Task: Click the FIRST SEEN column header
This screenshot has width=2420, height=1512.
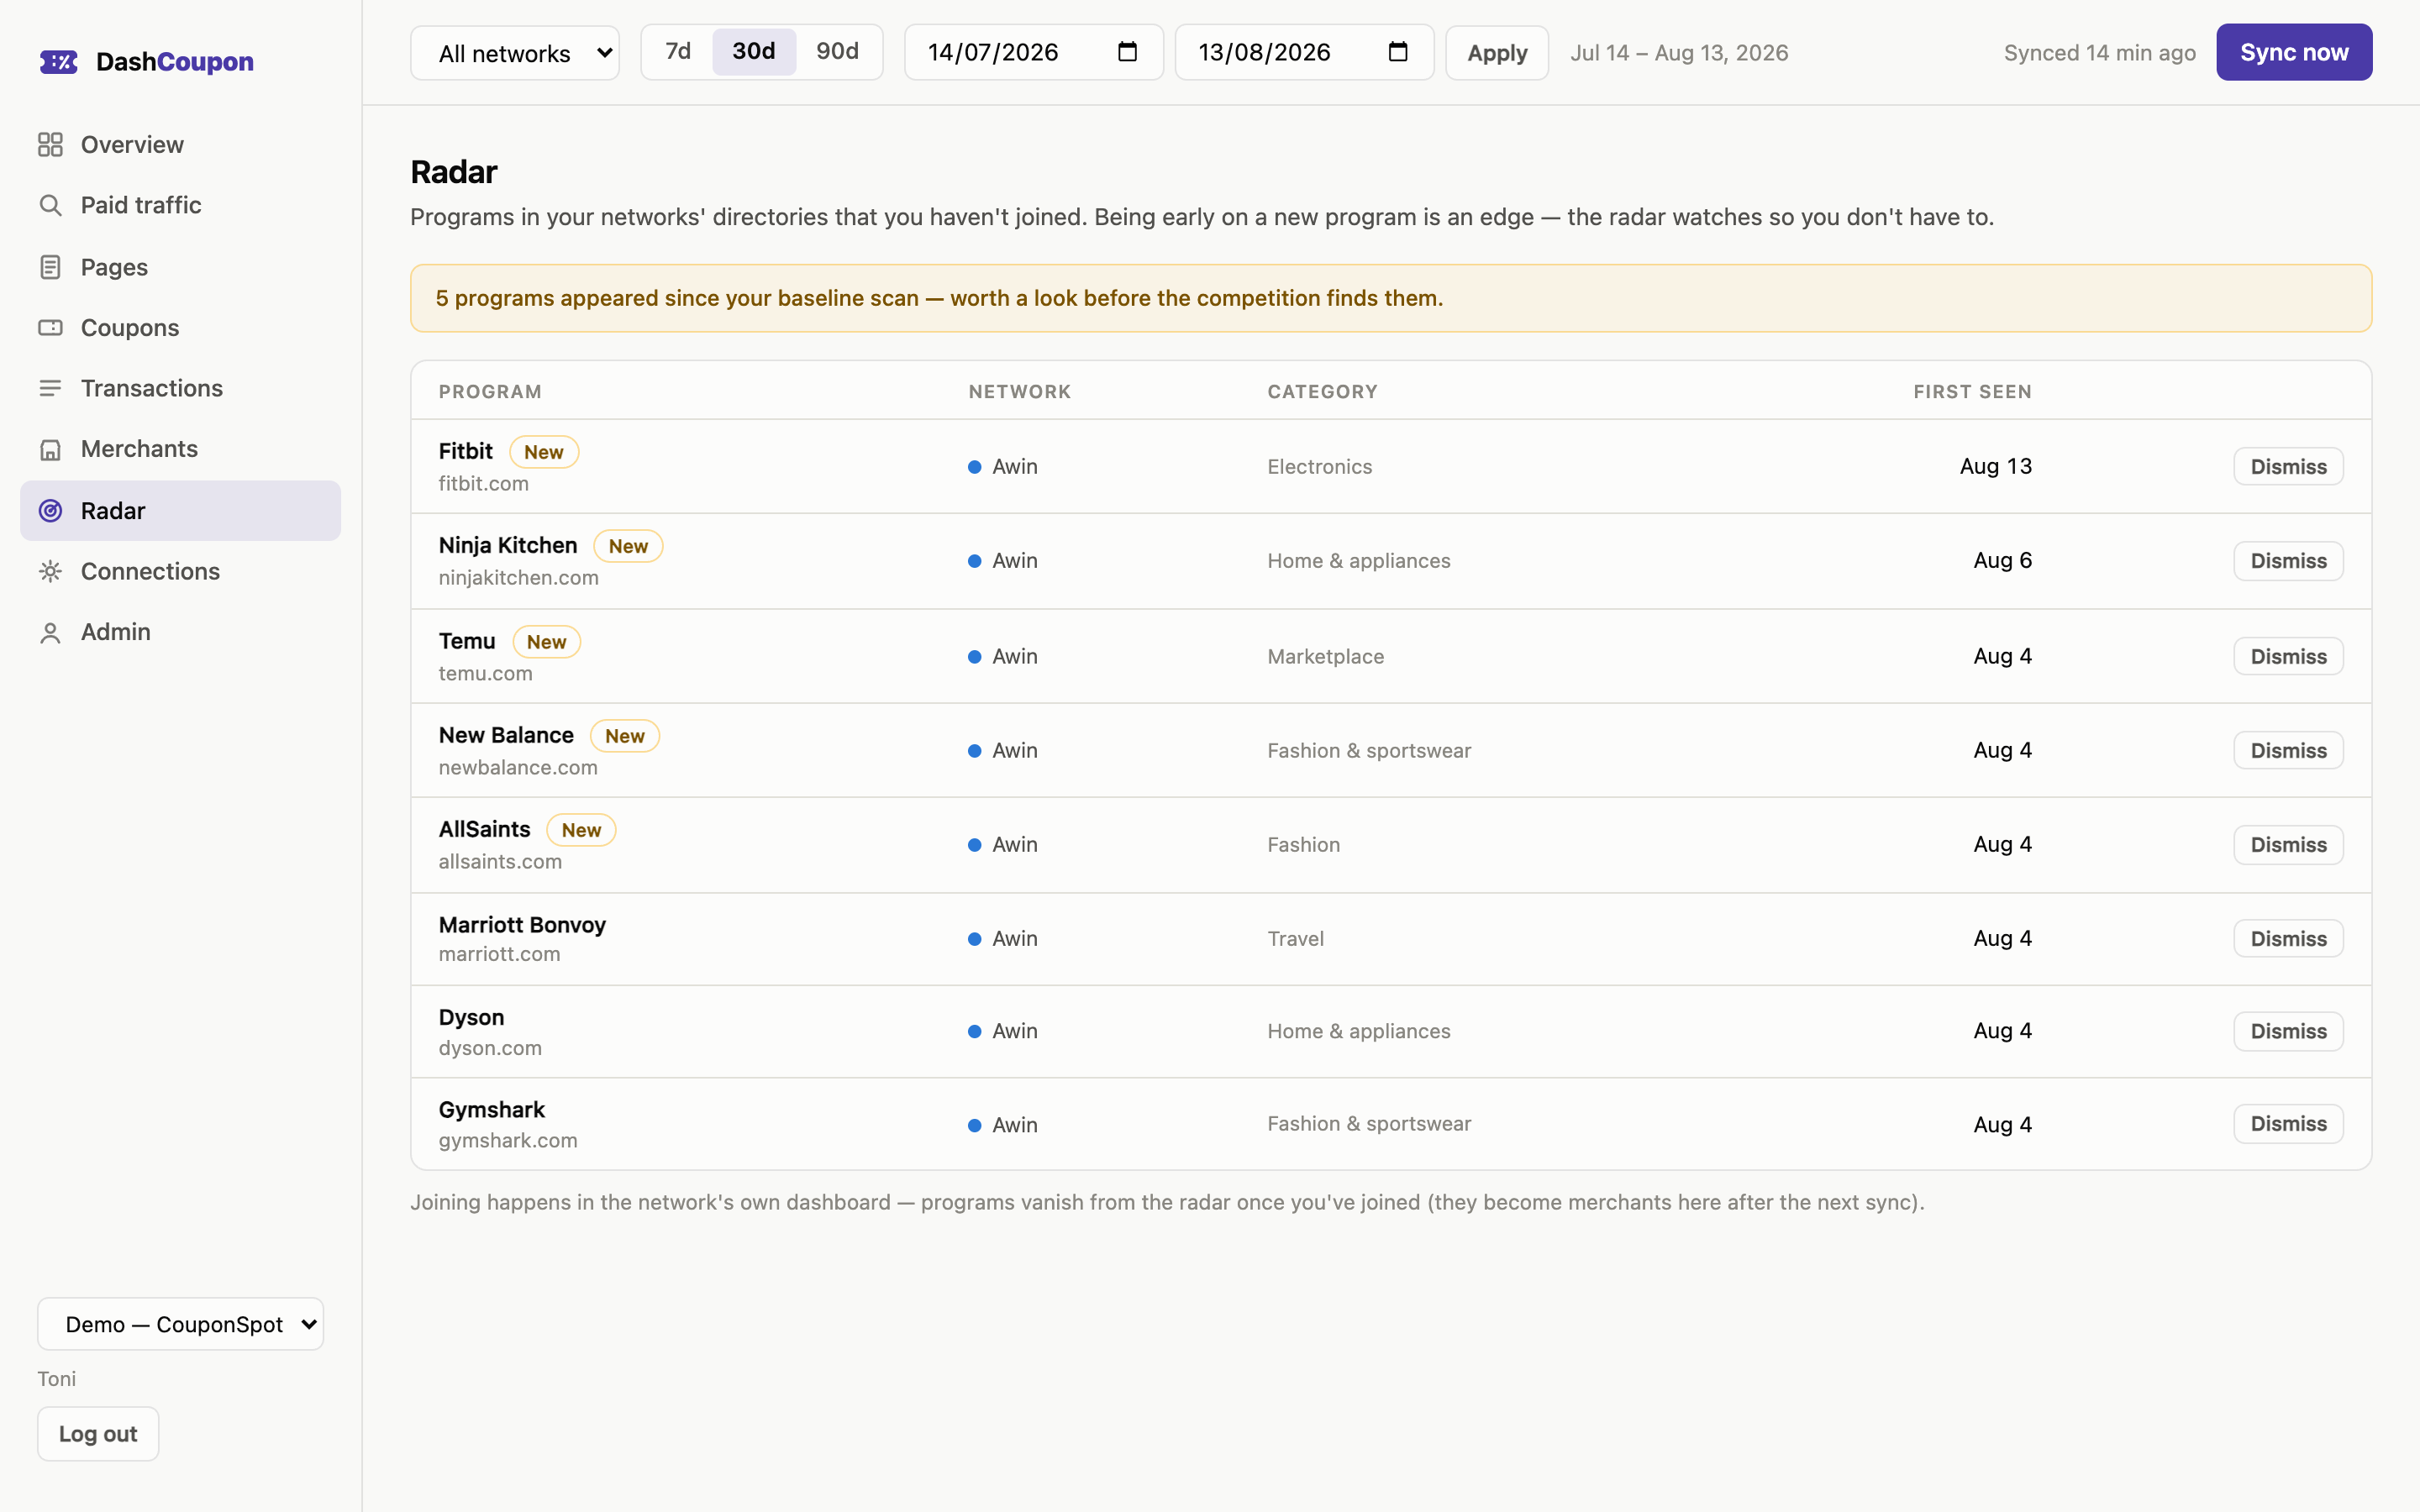Action: [x=1972, y=392]
